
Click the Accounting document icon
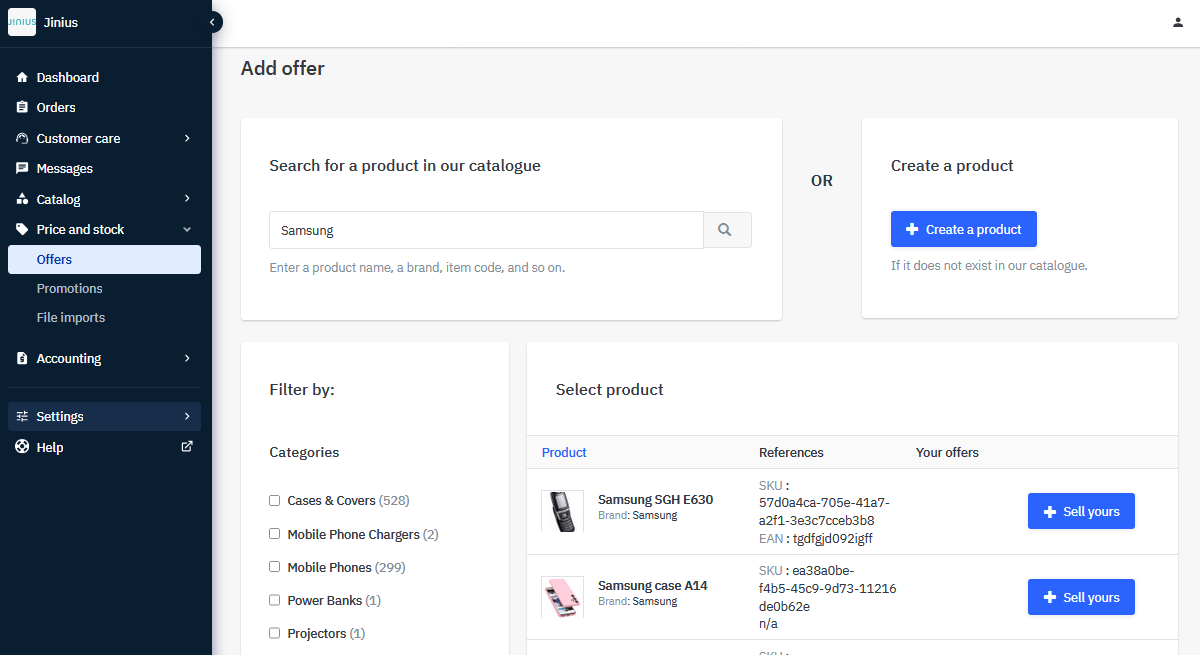point(22,358)
